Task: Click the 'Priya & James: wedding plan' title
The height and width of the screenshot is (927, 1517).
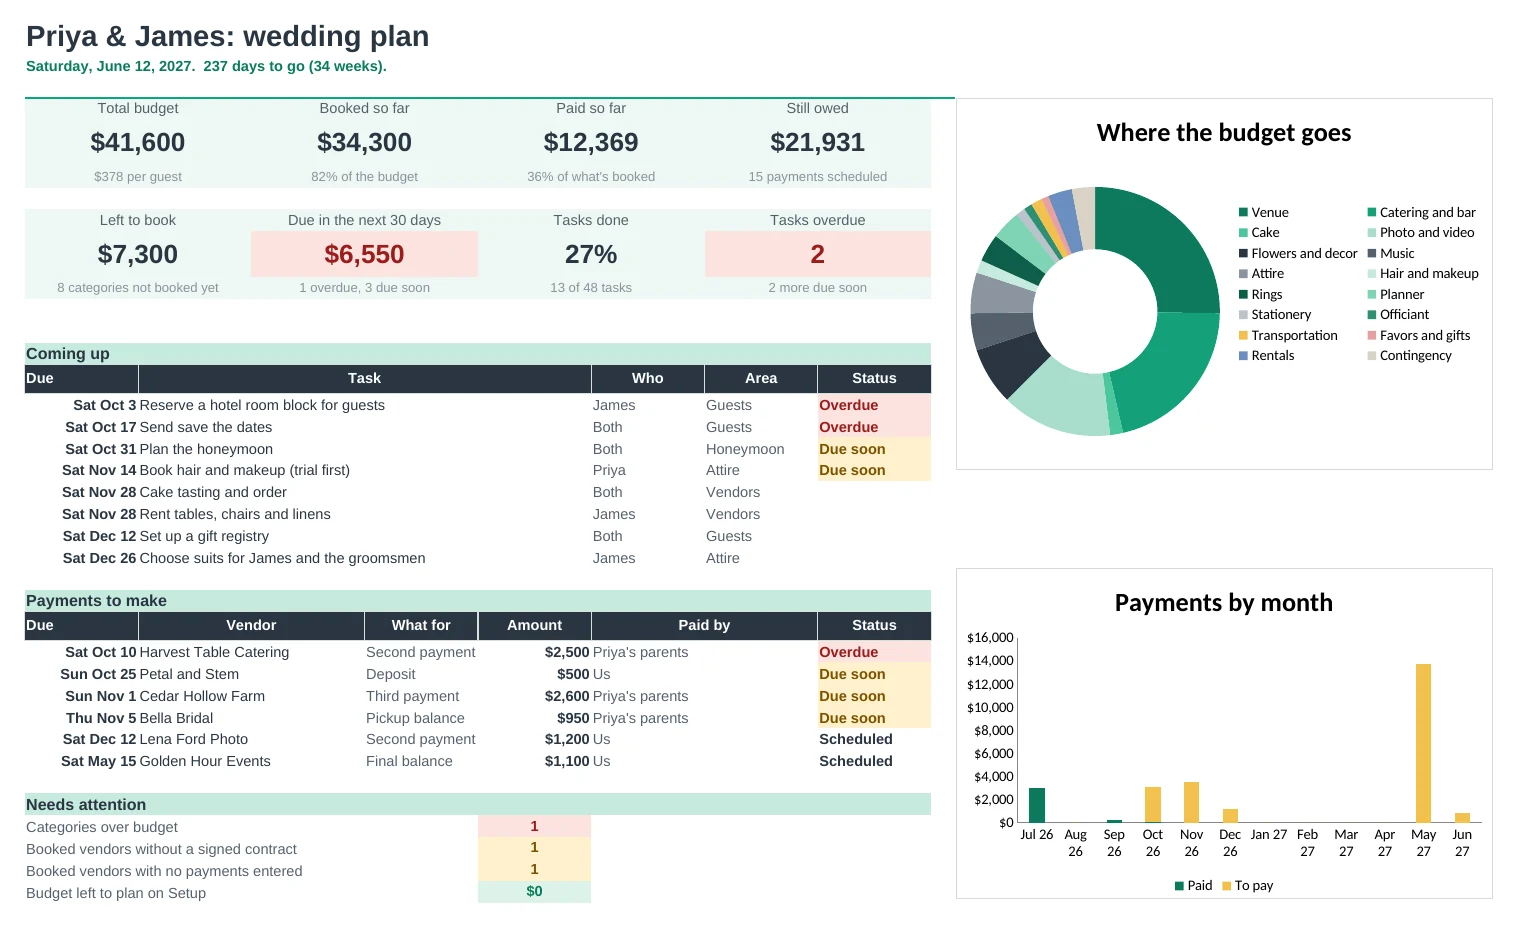Action: pyautogui.click(x=227, y=36)
